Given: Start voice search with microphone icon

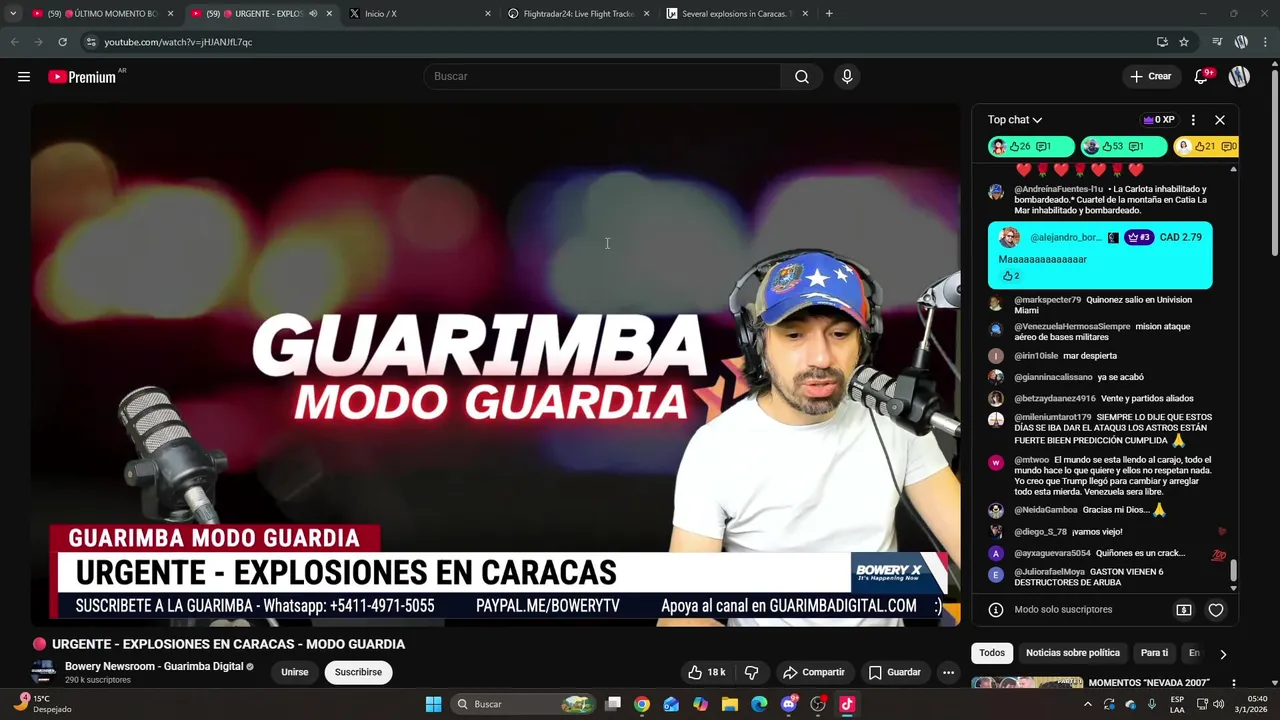Looking at the screenshot, I should click(x=847, y=76).
